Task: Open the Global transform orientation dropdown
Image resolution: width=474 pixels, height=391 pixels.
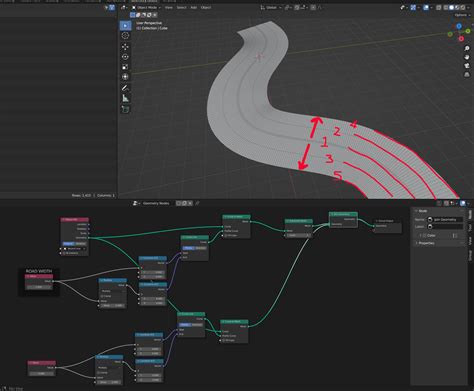Action: click(x=271, y=7)
